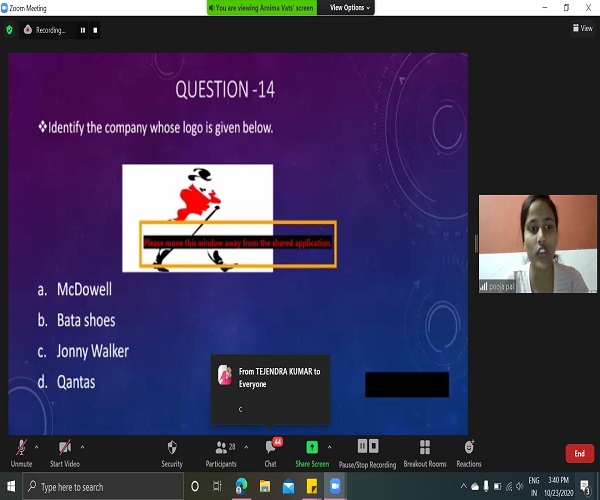The image size is (600, 500).
Task: Pause recording from top-left indicator
Action: (83, 30)
